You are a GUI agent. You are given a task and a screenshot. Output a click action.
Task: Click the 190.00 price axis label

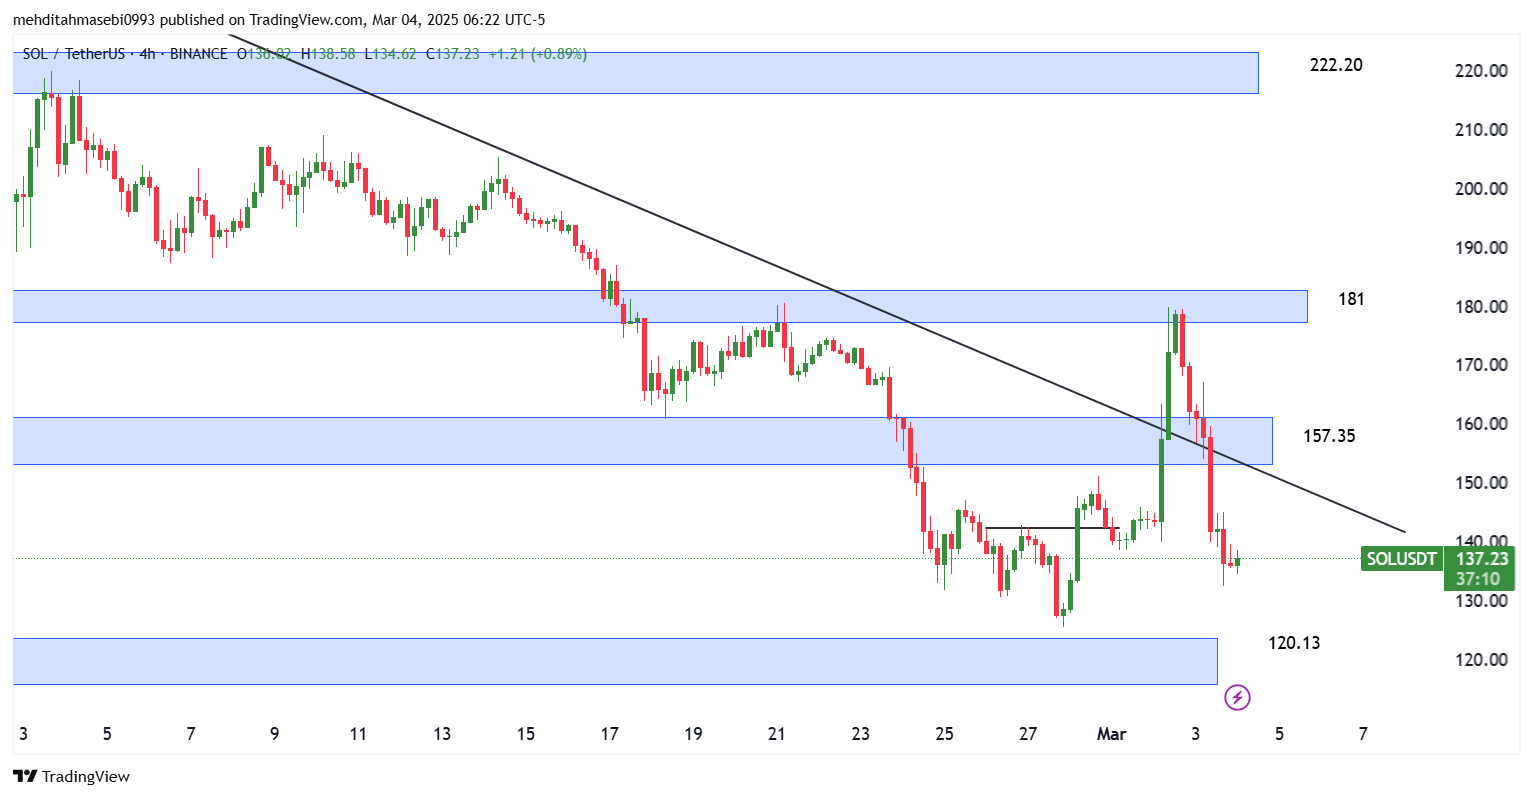1482,248
